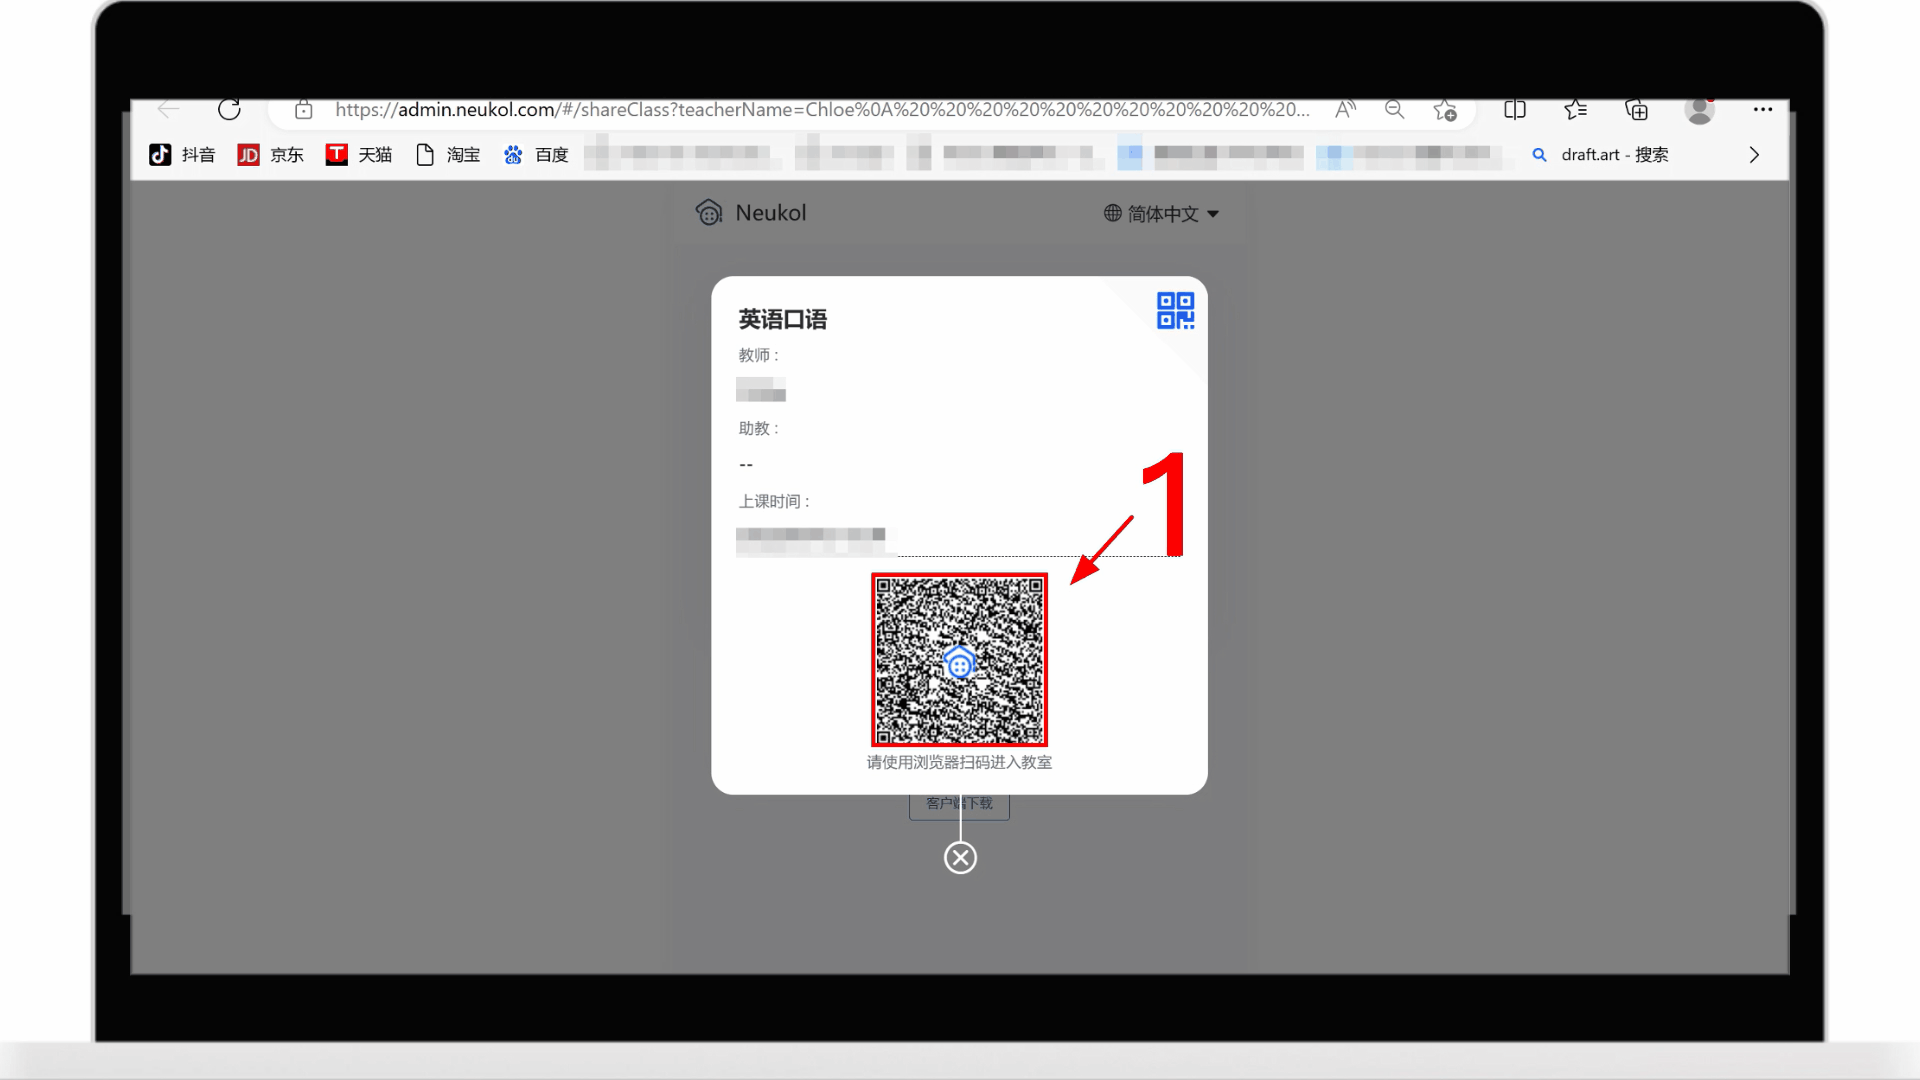Open the Favorites list icon
Screen dimensions: 1920x1080
tap(1576, 110)
